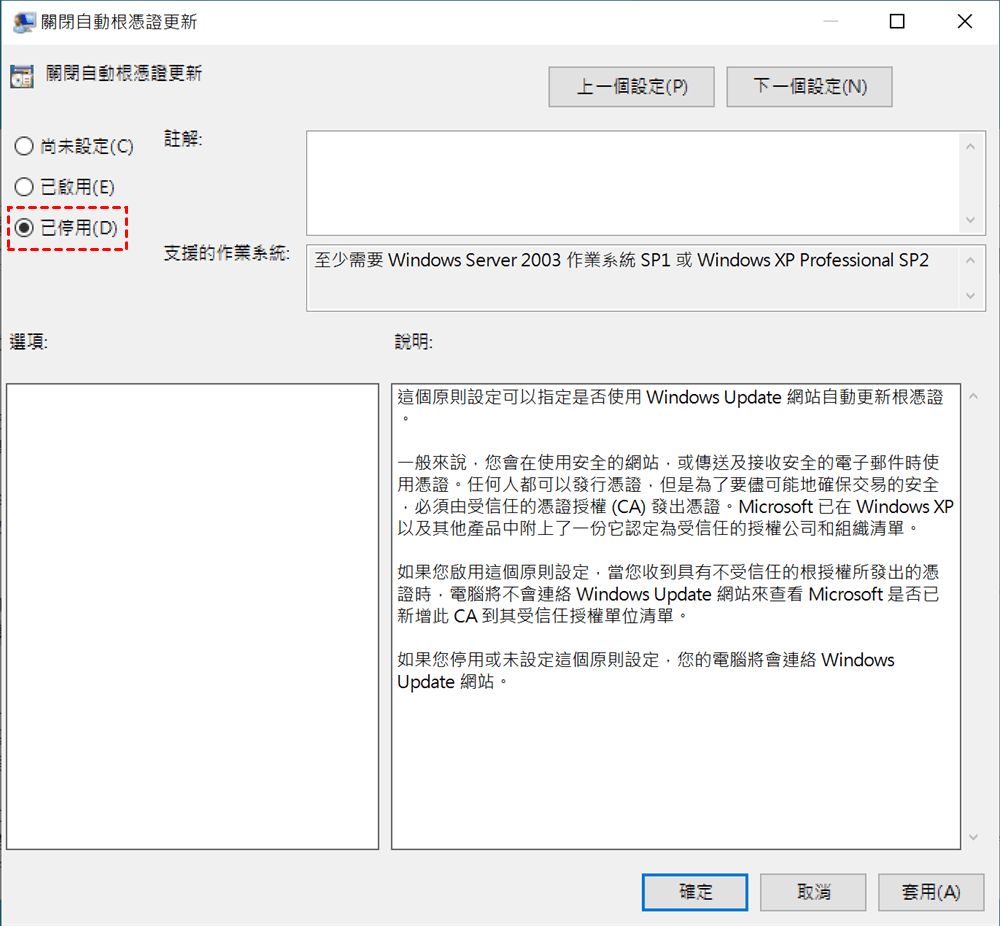Screen dimensions: 1000x926
Task: Click the description paragraph starting 這個原則設定
Action: point(670,408)
